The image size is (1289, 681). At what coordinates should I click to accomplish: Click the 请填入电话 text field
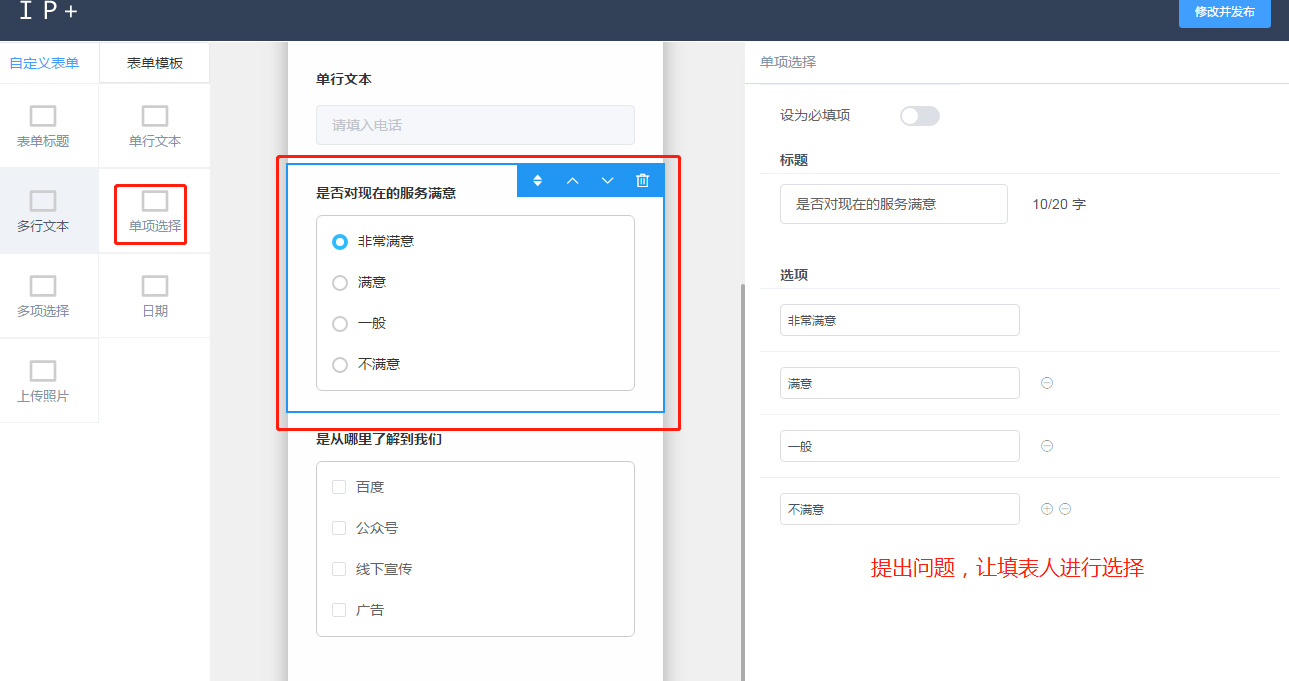(475, 125)
